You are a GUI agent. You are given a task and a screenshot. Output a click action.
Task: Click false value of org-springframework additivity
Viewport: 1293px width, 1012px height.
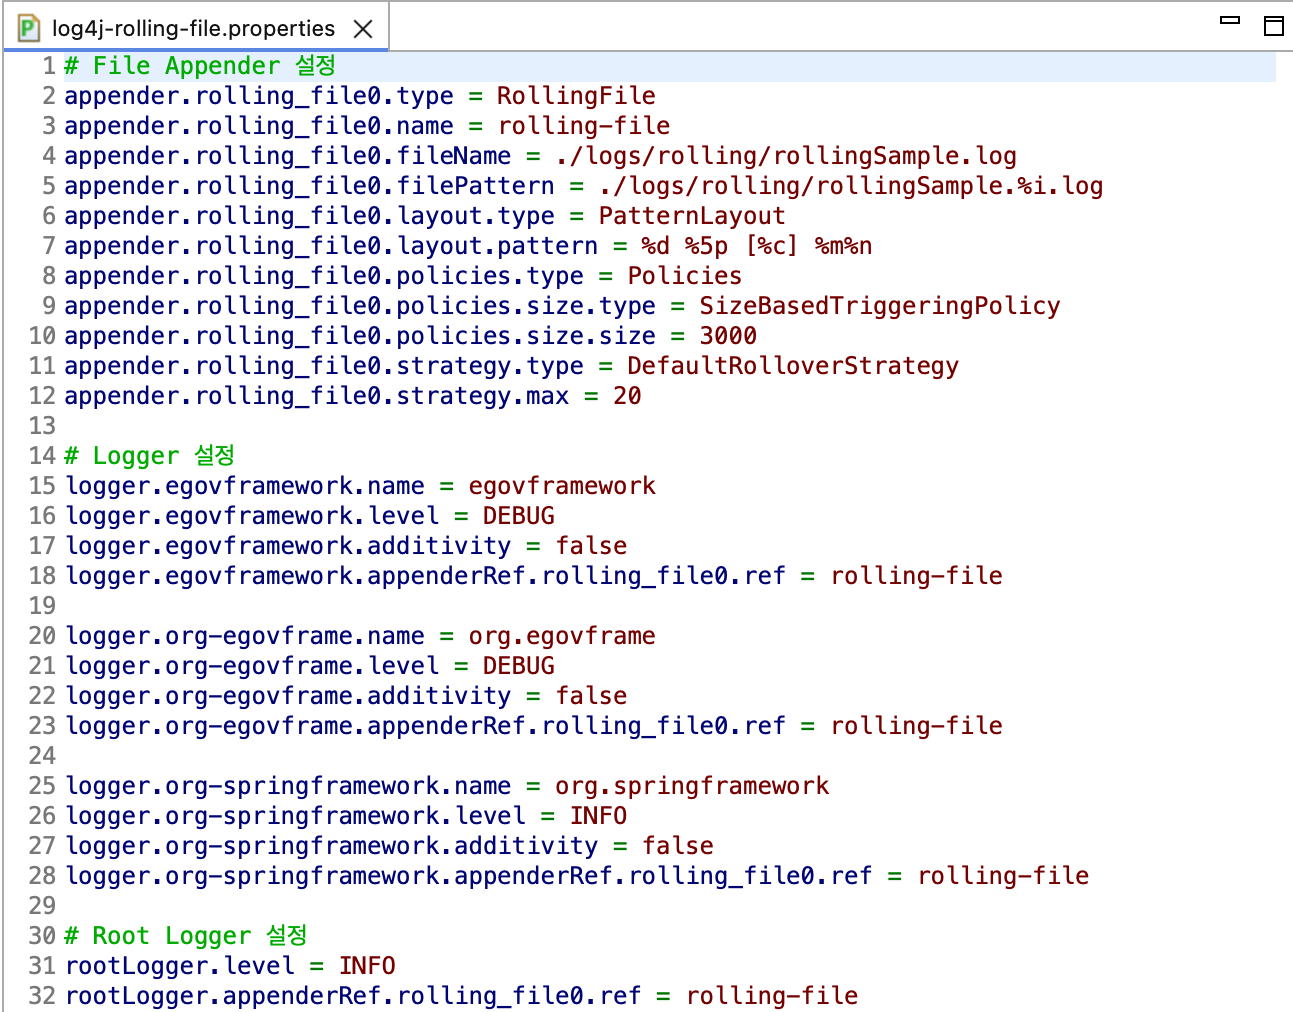point(677,846)
